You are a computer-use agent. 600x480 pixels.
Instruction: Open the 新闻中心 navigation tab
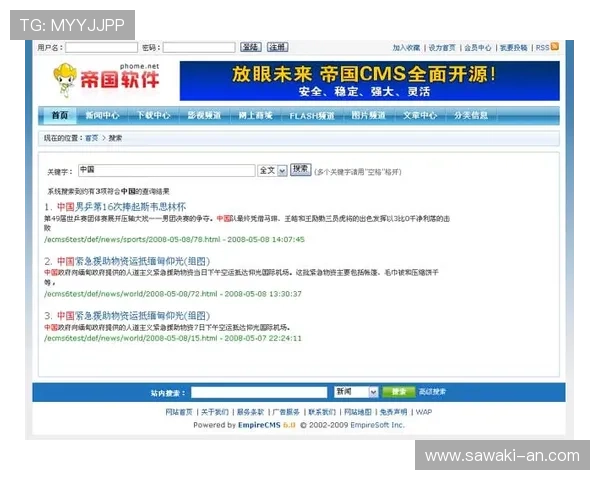tap(102, 115)
